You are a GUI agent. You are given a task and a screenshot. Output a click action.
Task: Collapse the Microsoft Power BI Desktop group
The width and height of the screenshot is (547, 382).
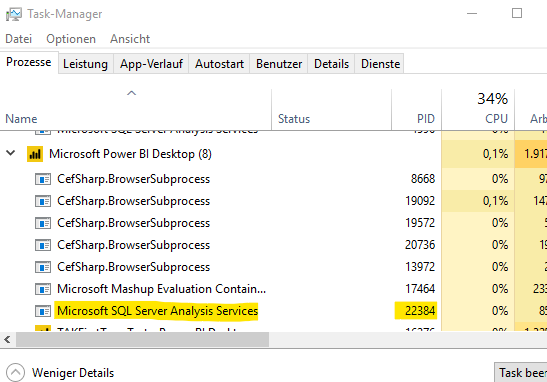[11, 153]
